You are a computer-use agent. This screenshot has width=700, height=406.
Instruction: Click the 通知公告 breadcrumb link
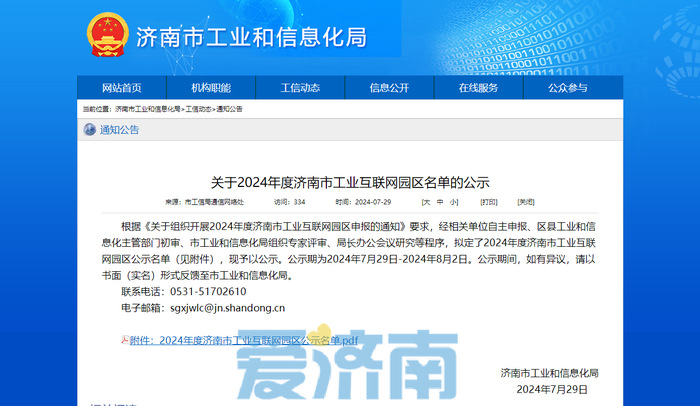click(229, 109)
